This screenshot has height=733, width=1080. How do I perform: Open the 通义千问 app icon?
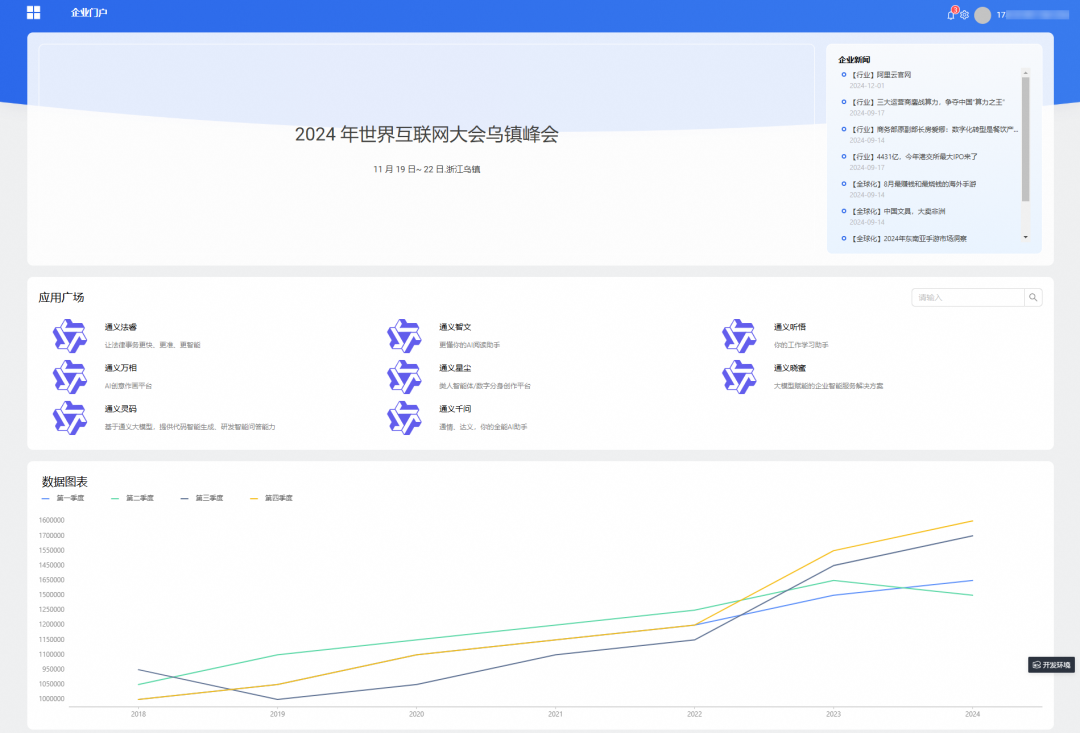pyautogui.click(x=404, y=417)
